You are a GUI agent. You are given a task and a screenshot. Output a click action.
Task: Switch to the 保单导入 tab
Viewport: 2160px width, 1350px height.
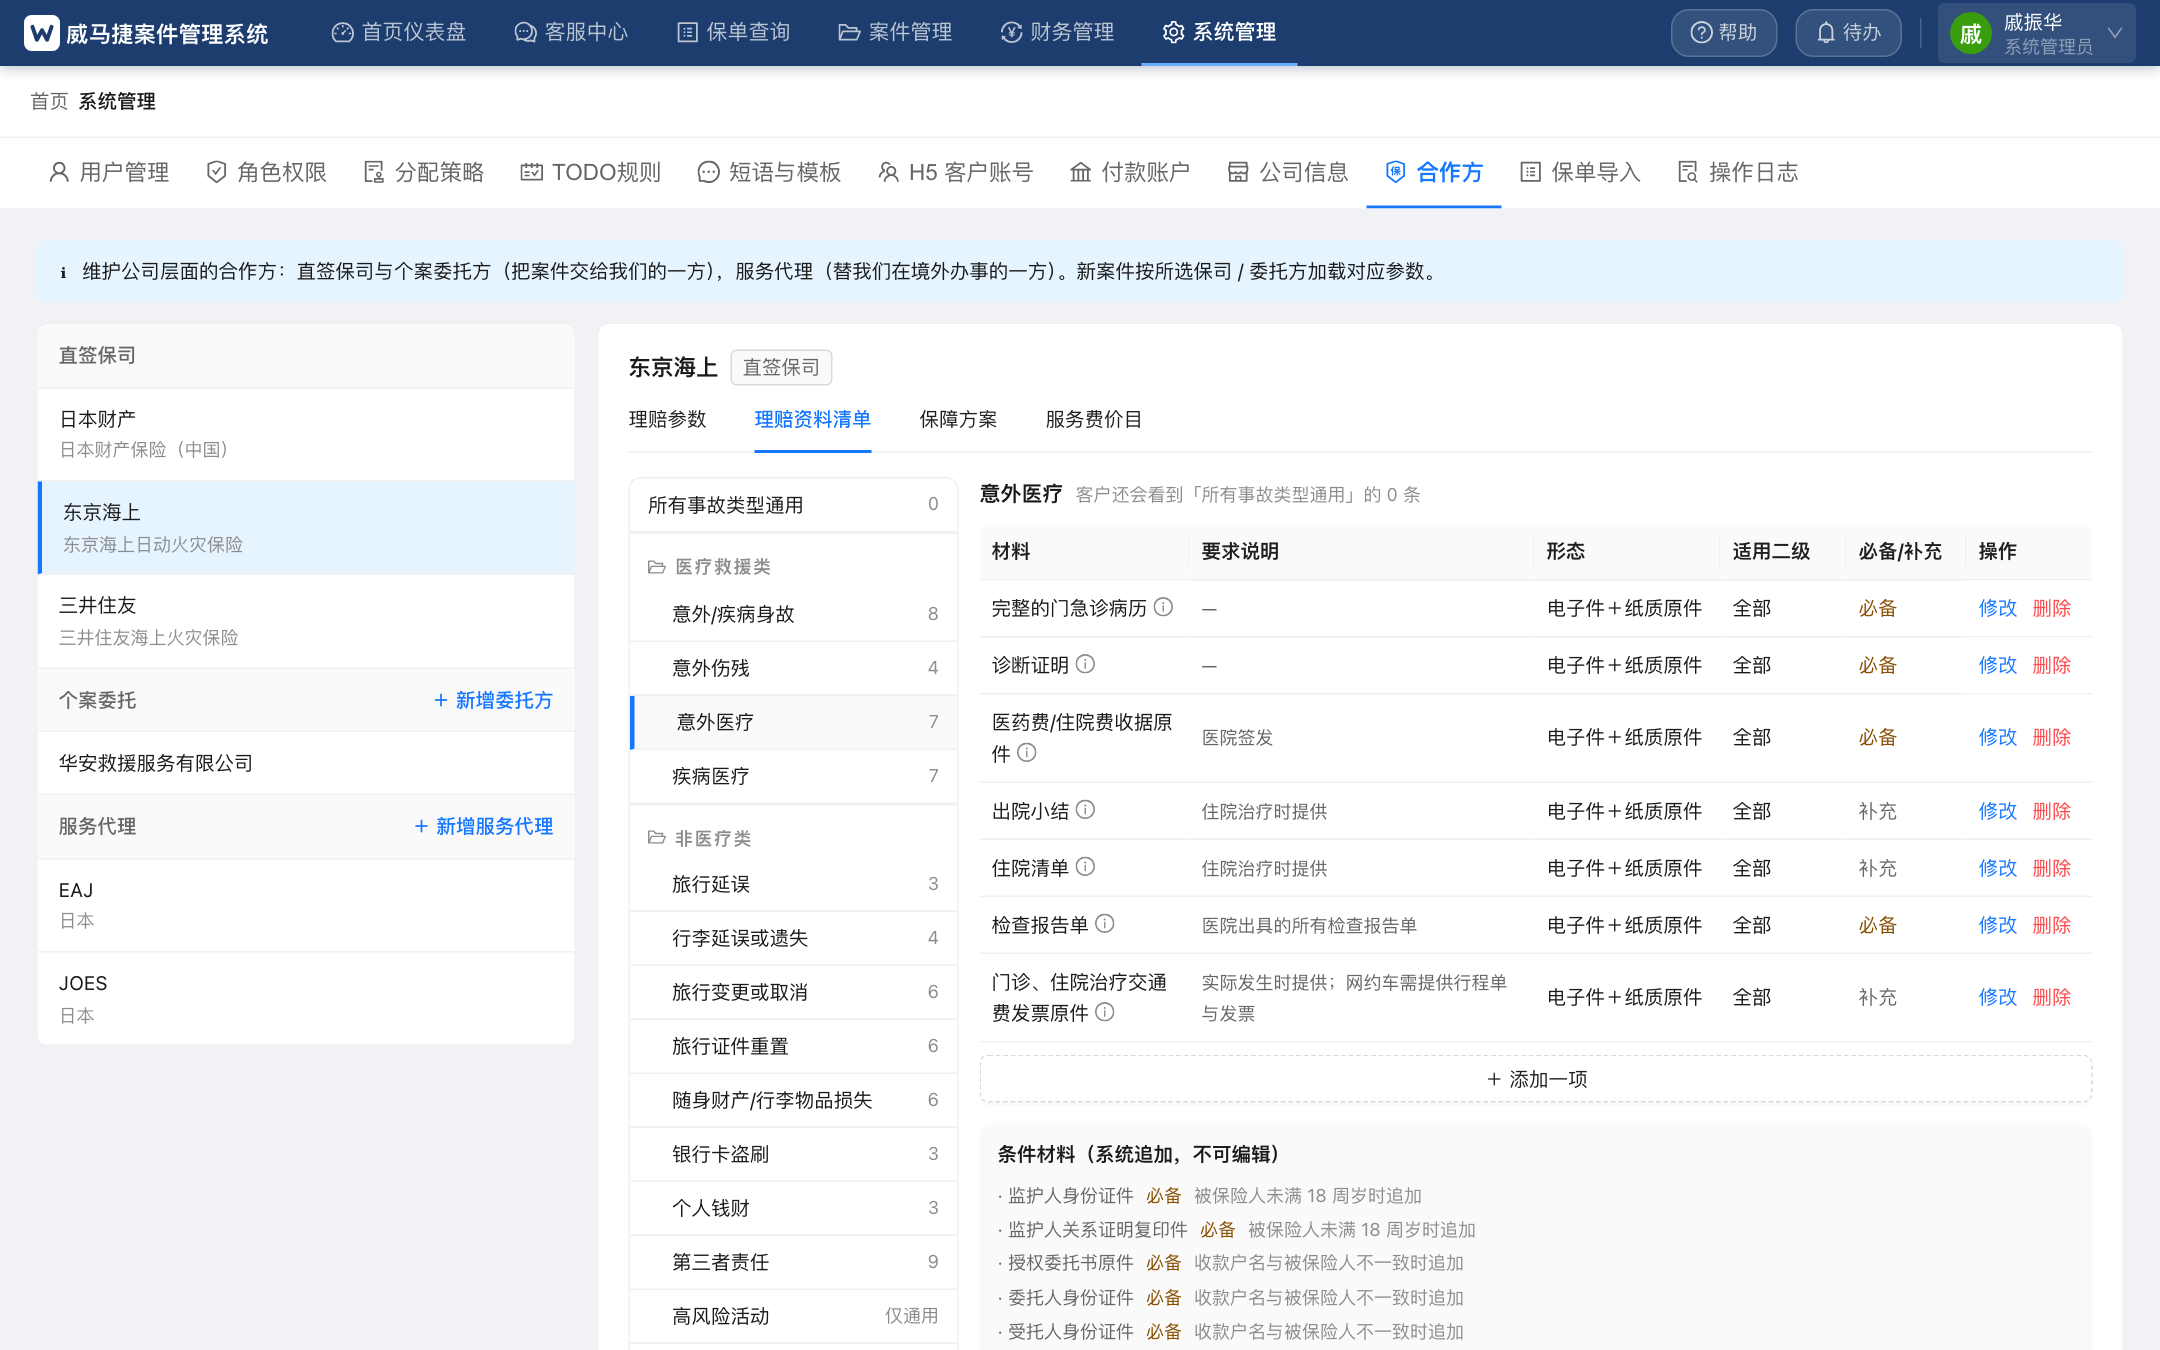tap(1580, 172)
